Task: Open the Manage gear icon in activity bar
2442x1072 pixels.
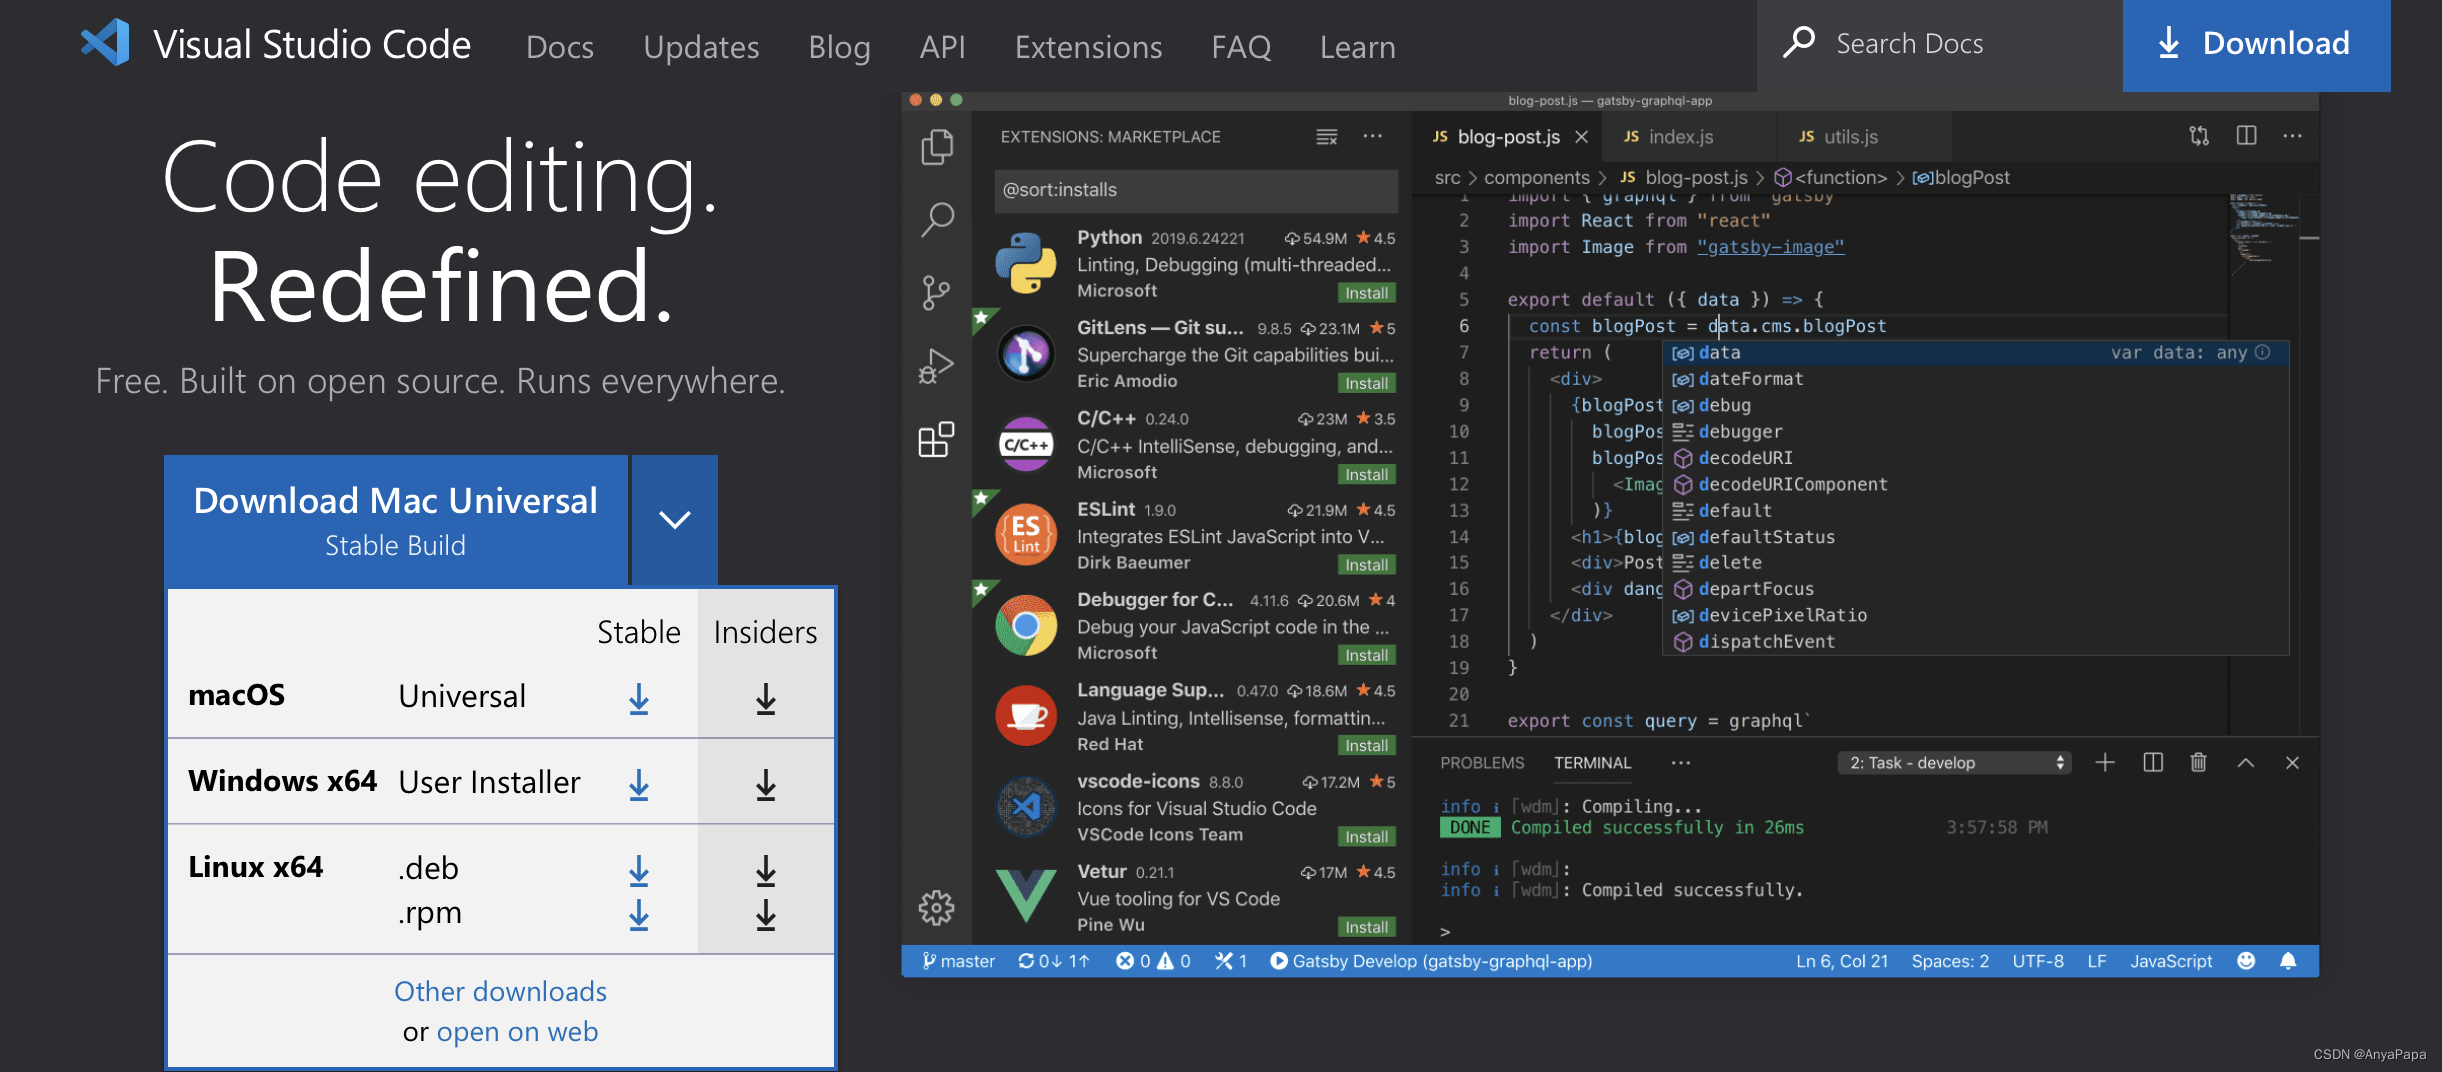Action: (x=936, y=908)
